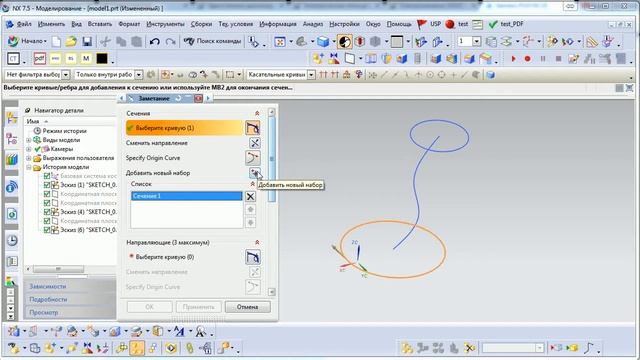Click the clock History tab in resource bar

(x=12, y=240)
